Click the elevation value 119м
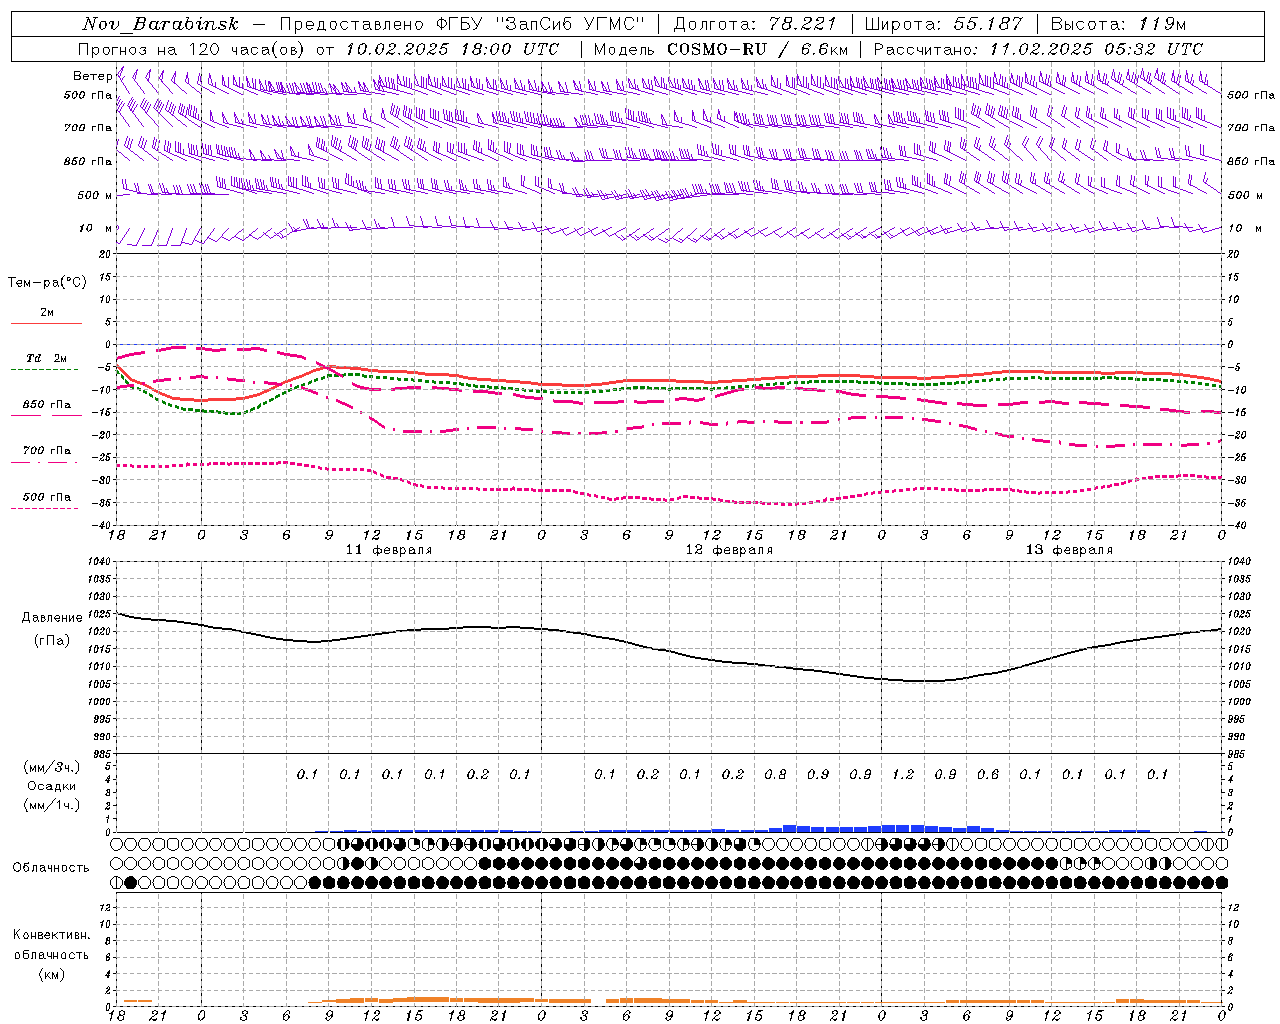Image resolution: width=1280 pixels, height=1024 pixels. point(1162,24)
